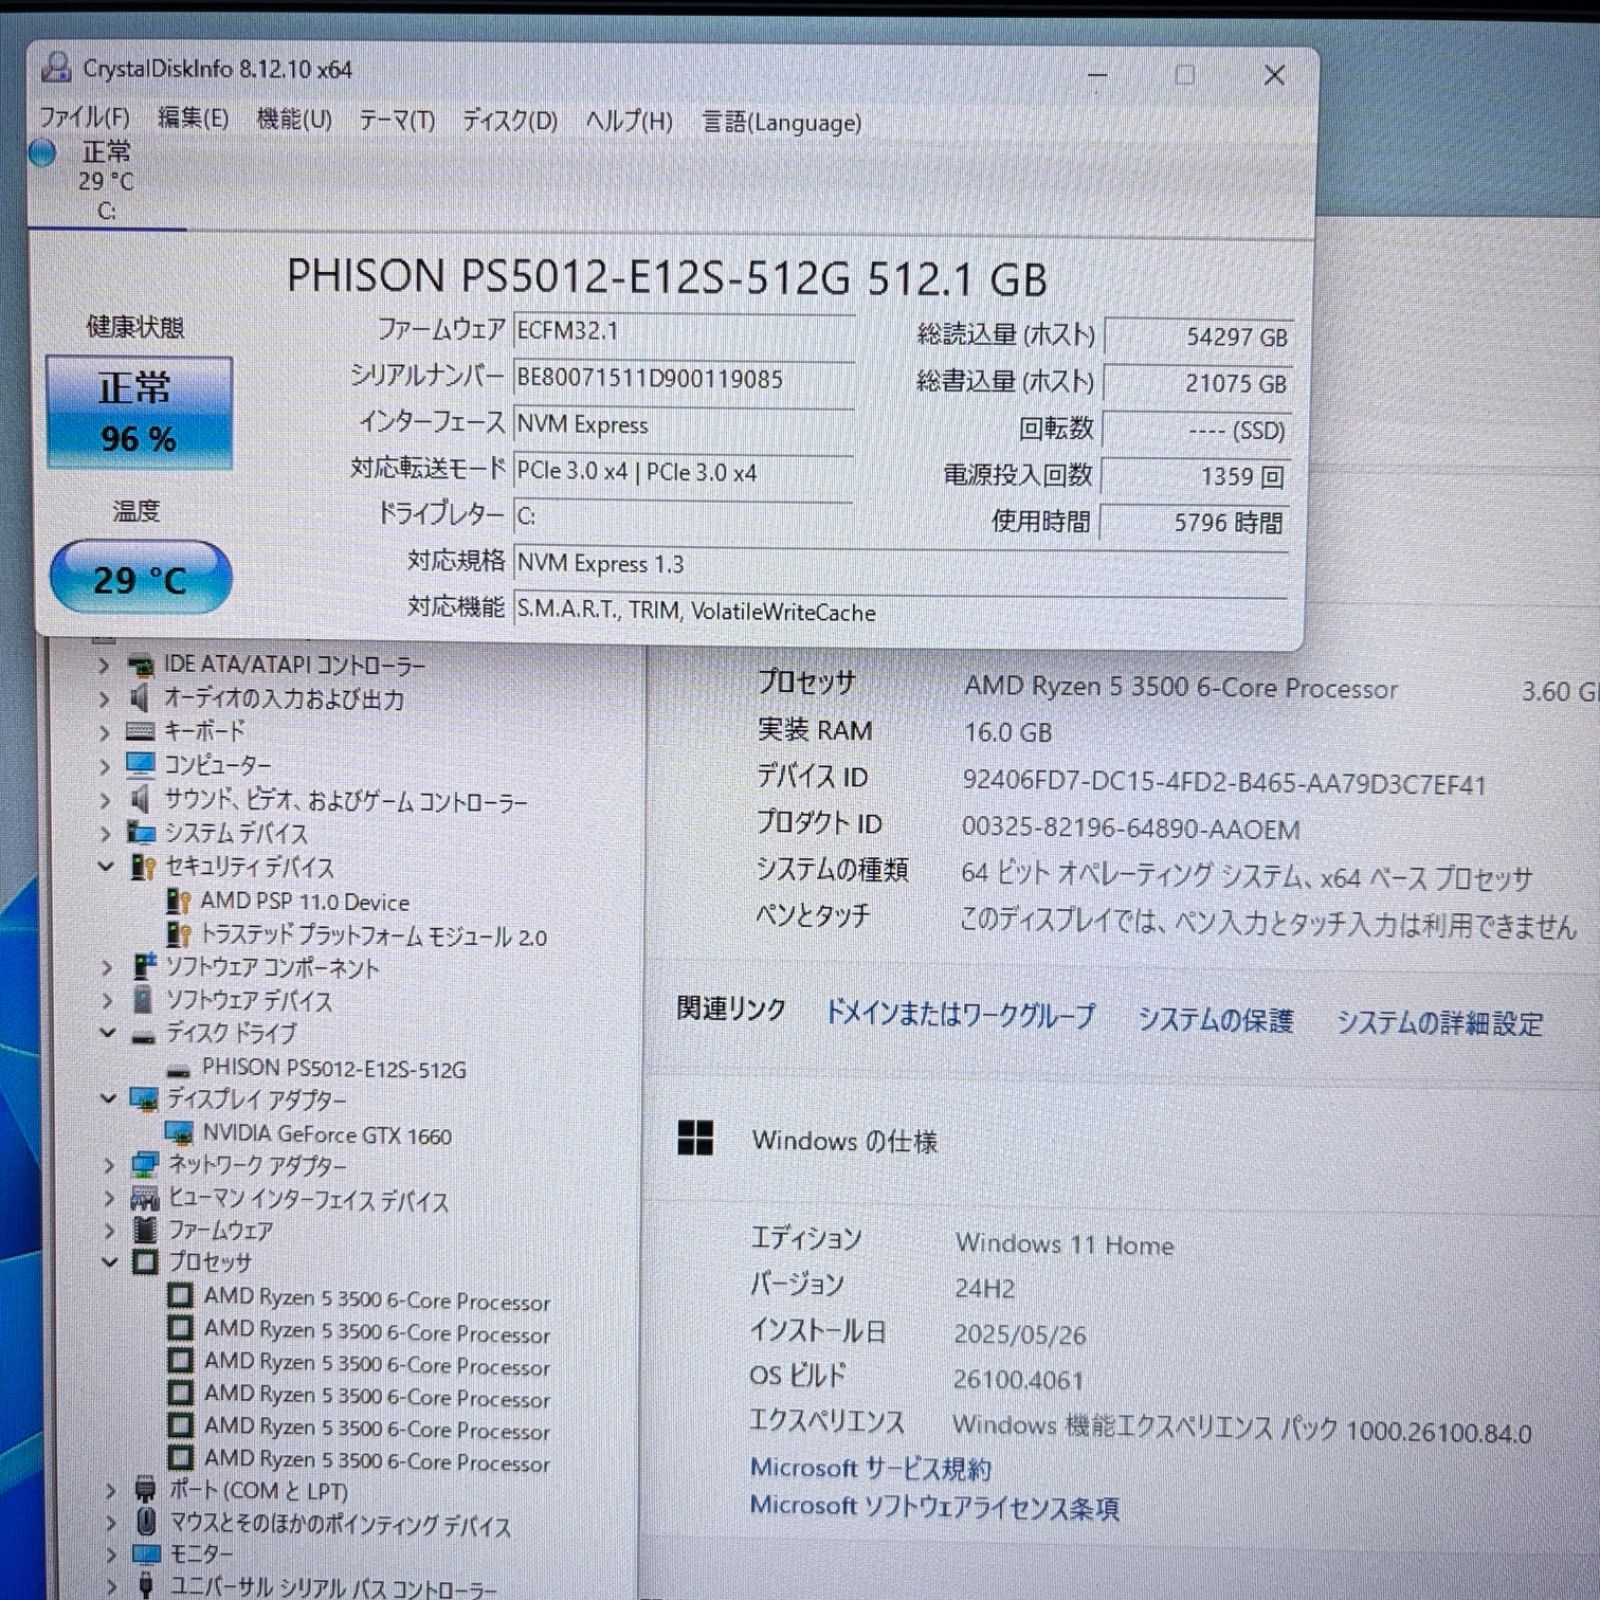This screenshot has width=1600, height=1600.
Task: Open the ヘルプ(H) menu
Action: coord(629,121)
